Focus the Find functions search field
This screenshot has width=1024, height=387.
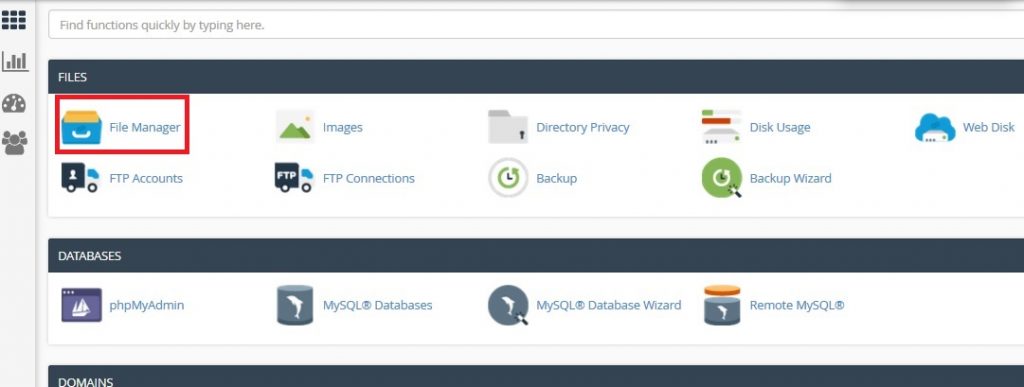[x=536, y=25]
